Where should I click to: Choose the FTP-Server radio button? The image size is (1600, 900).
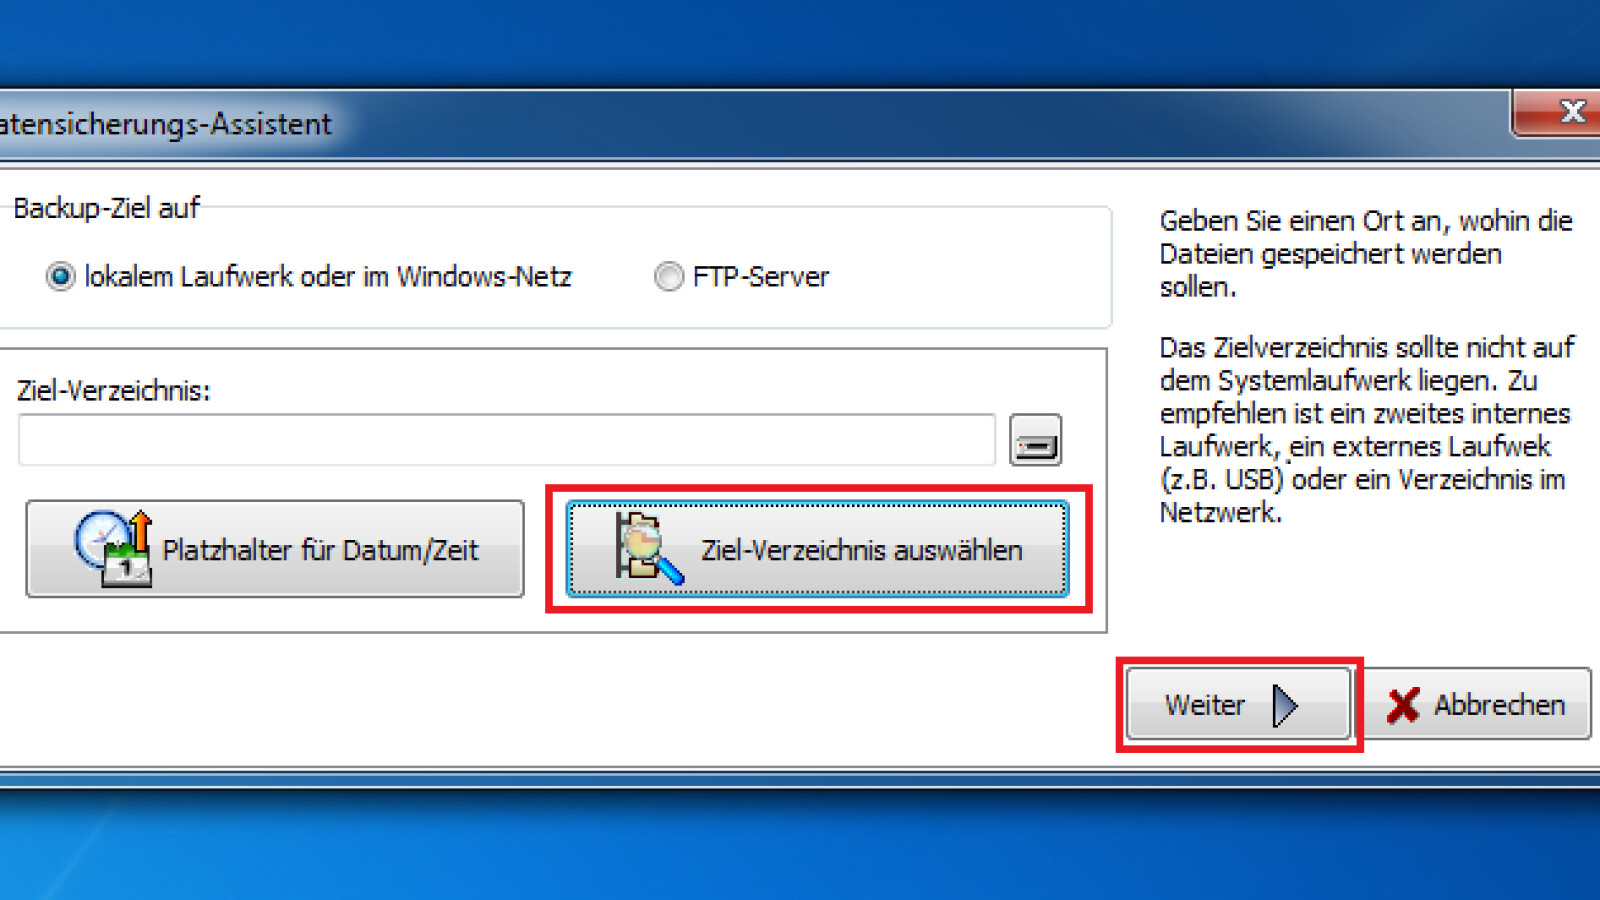[668, 276]
